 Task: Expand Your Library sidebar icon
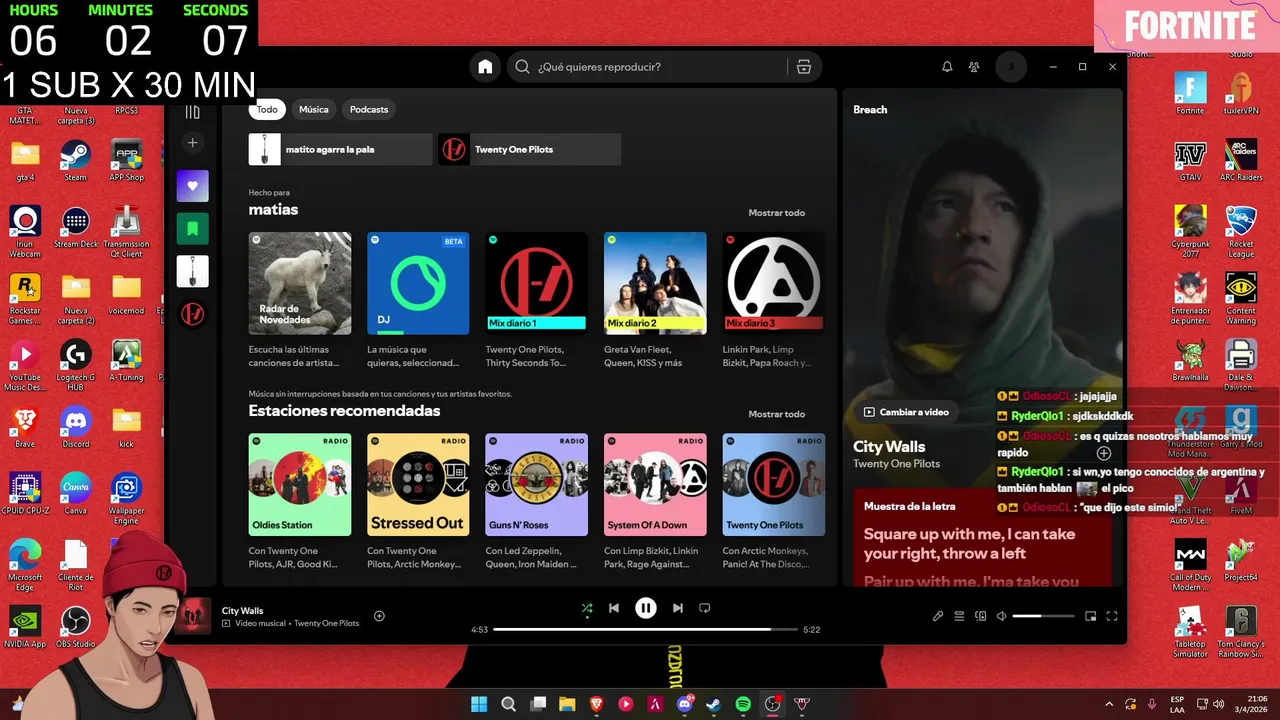(x=193, y=112)
